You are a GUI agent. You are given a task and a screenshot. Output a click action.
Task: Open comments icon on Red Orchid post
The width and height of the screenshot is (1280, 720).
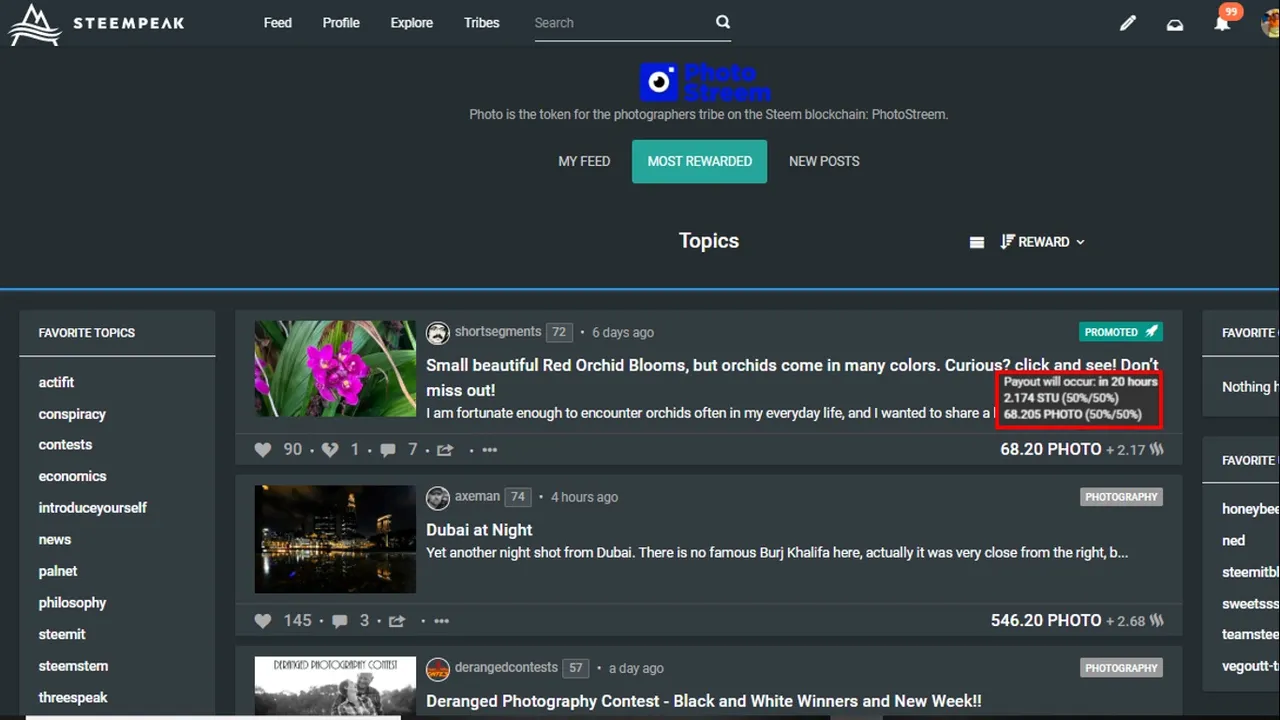[x=388, y=450]
